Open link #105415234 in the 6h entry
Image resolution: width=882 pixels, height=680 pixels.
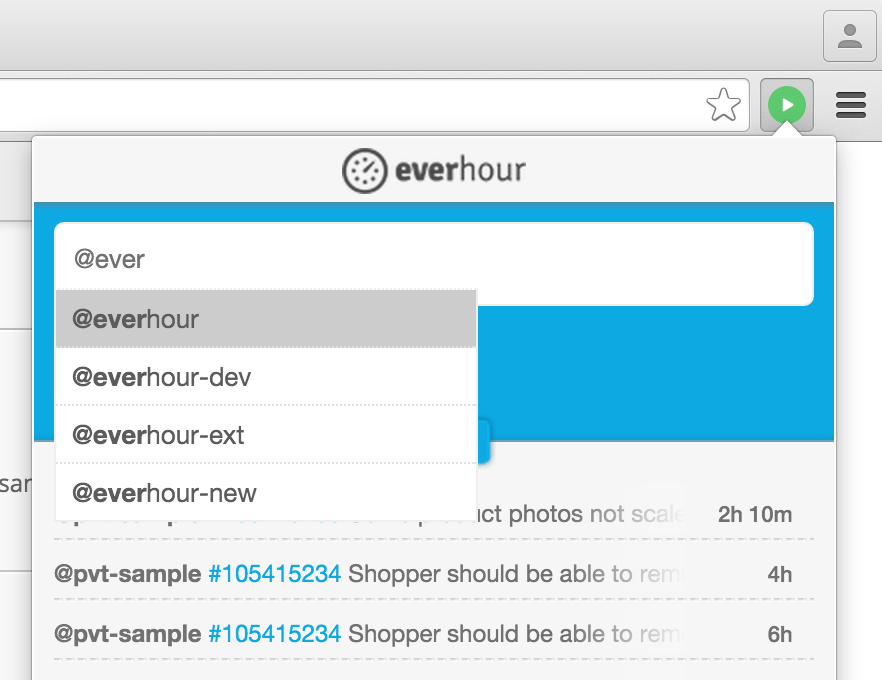click(274, 634)
